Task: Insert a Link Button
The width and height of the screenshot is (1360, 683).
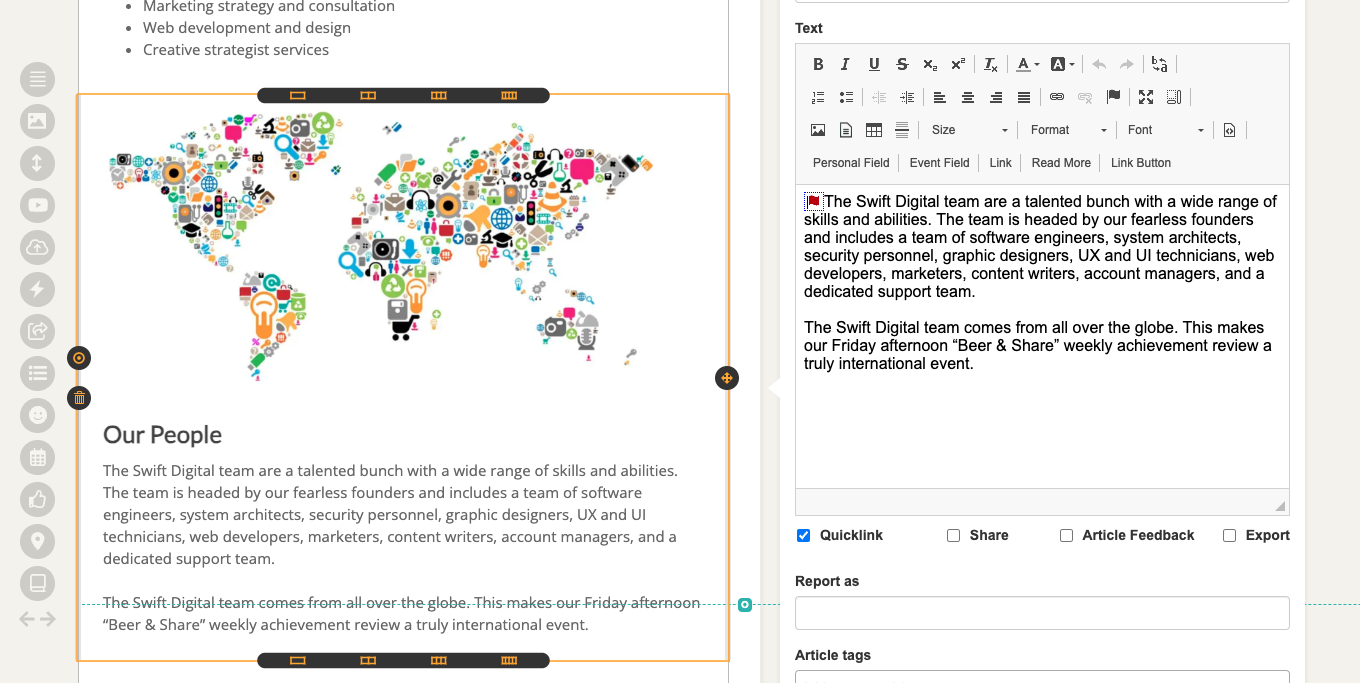Action: (1141, 163)
